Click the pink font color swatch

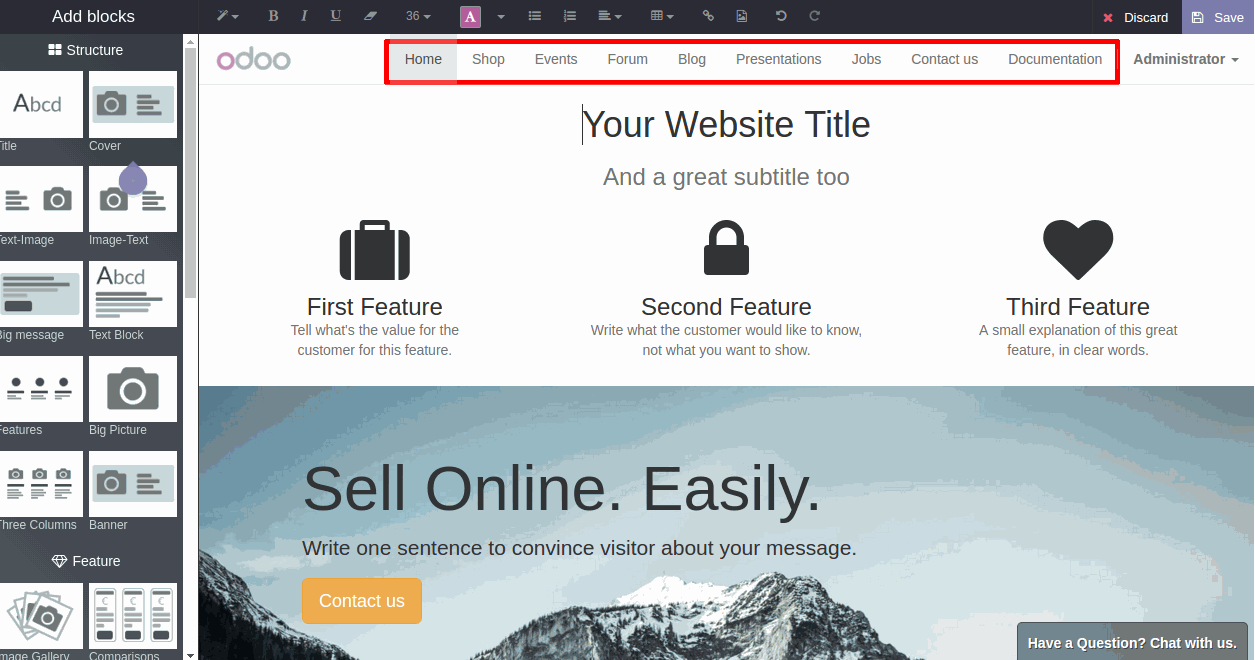[x=470, y=16]
